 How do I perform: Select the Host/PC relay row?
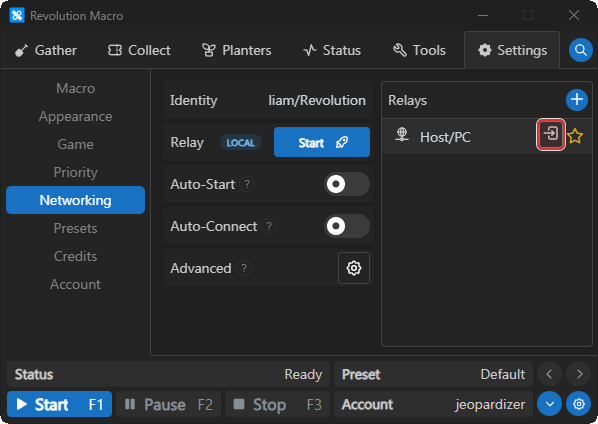(487, 136)
